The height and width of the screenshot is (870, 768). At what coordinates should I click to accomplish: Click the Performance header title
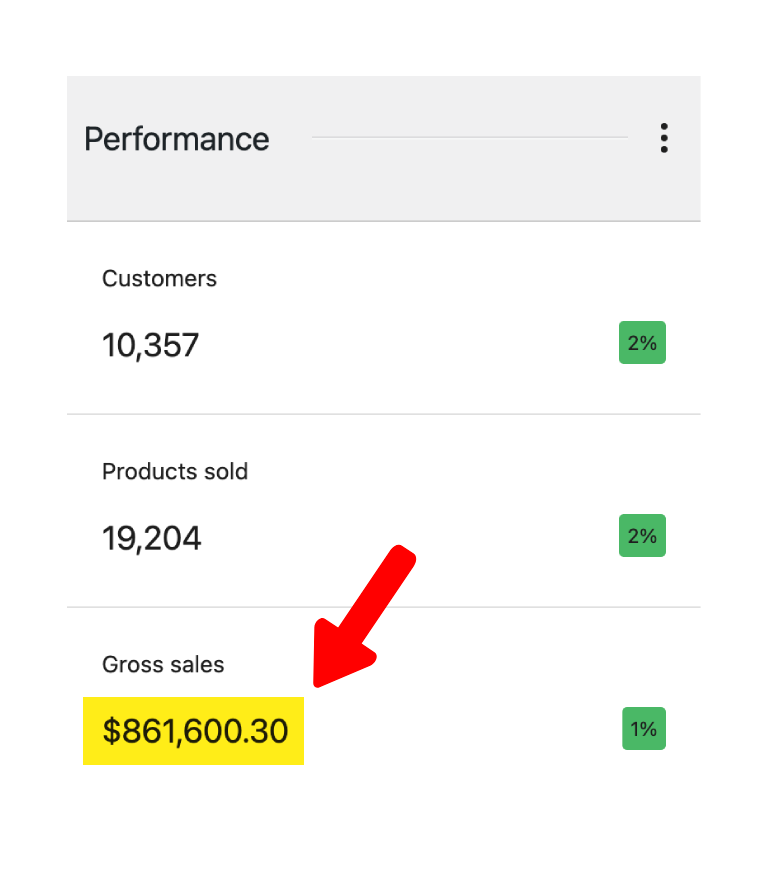pos(177,139)
